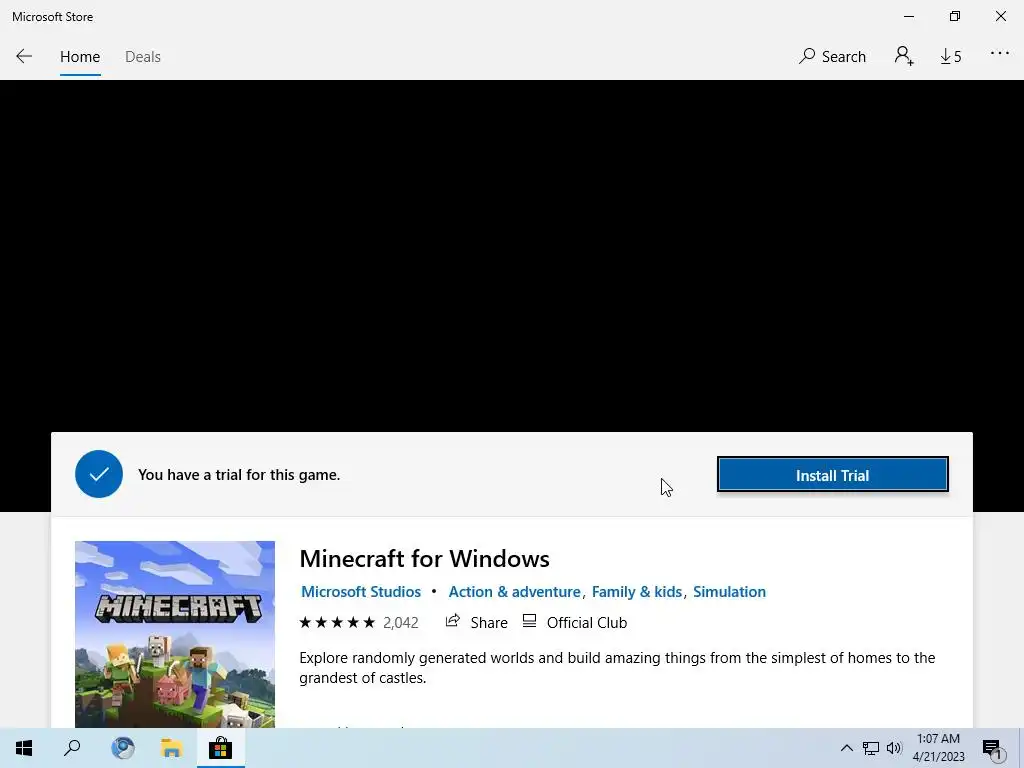The height and width of the screenshot is (768, 1024).
Task: Open Family & kids category
Action: click(x=637, y=592)
